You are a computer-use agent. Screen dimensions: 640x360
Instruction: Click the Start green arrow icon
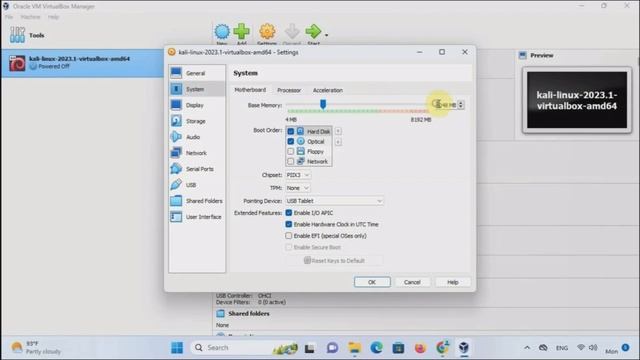point(313,32)
